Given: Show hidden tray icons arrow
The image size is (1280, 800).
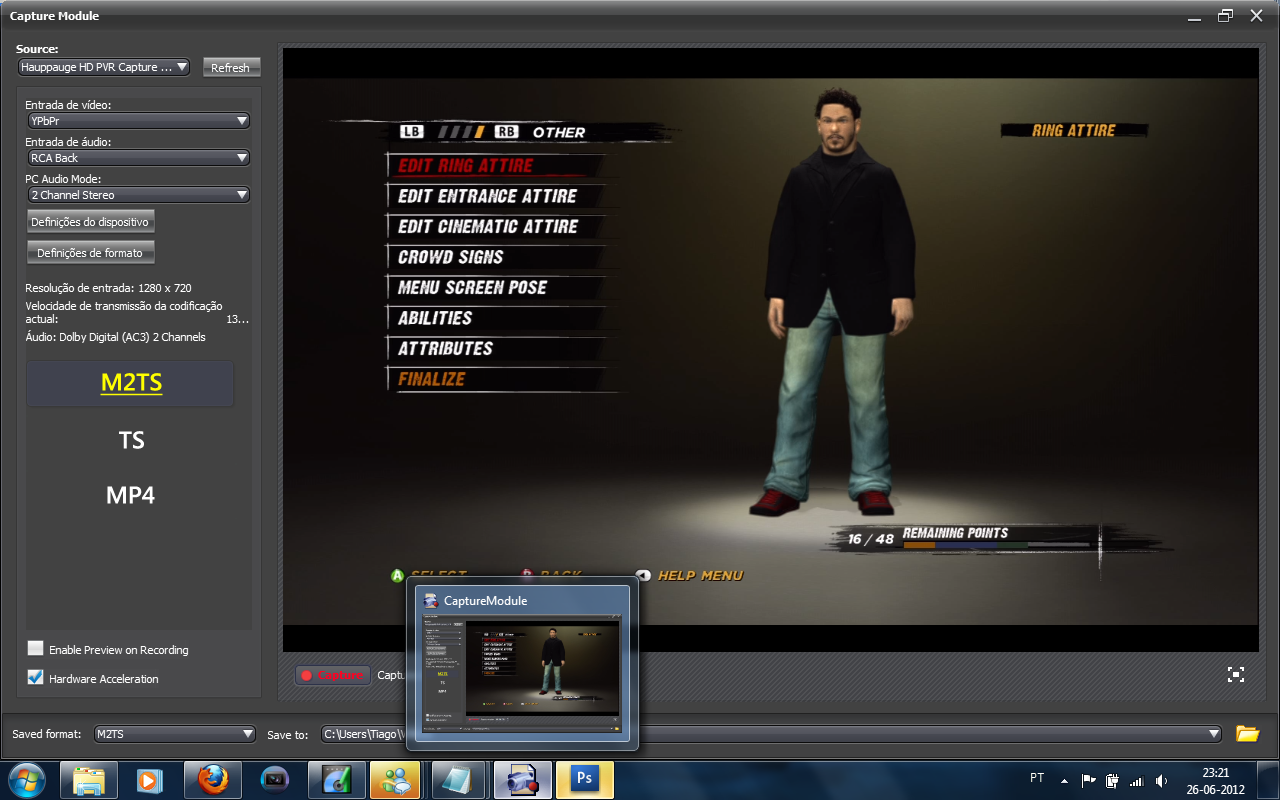Looking at the screenshot, I should click(1064, 780).
